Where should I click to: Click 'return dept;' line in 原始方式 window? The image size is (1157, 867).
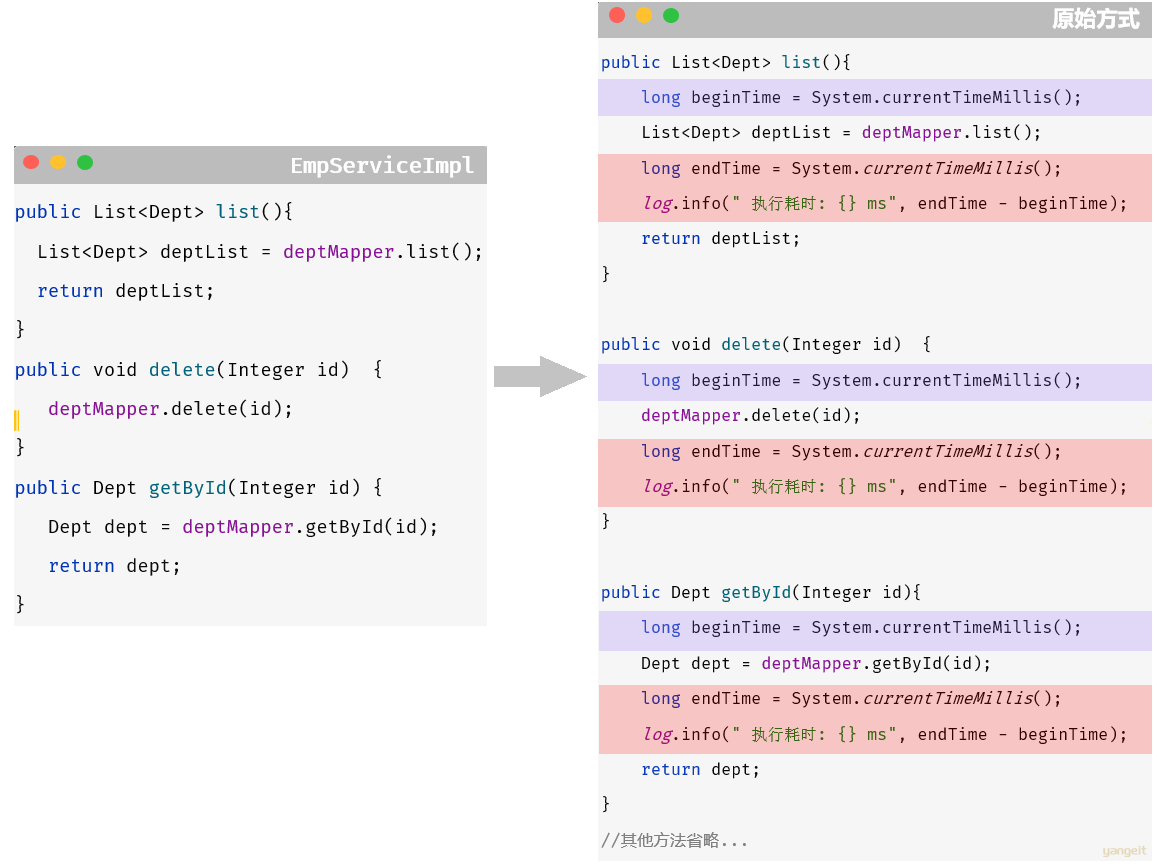tap(700, 770)
